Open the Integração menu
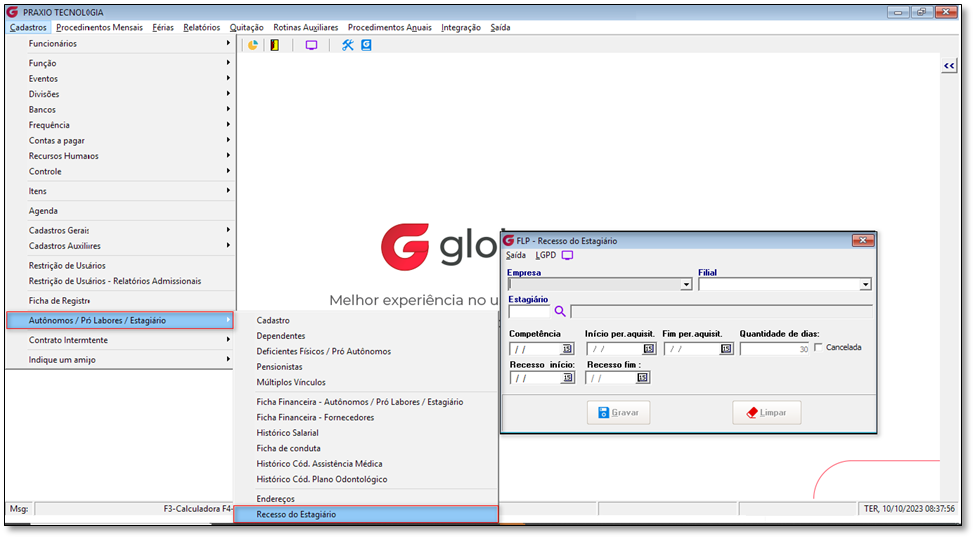 click(x=461, y=27)
